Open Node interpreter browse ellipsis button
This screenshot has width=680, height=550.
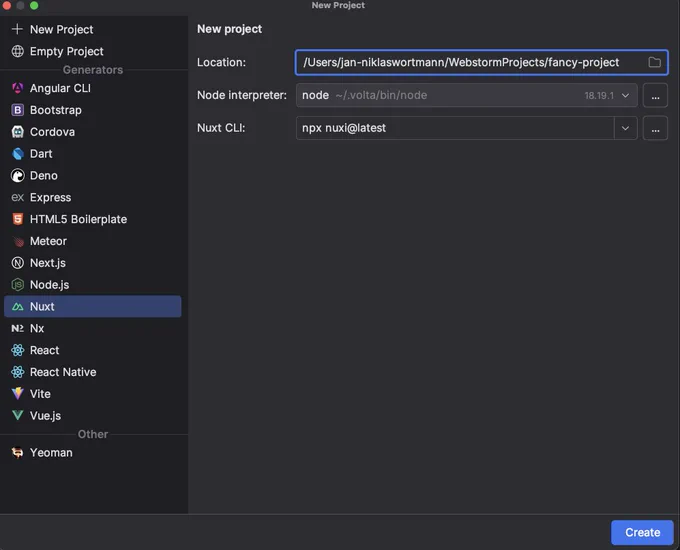655,95
